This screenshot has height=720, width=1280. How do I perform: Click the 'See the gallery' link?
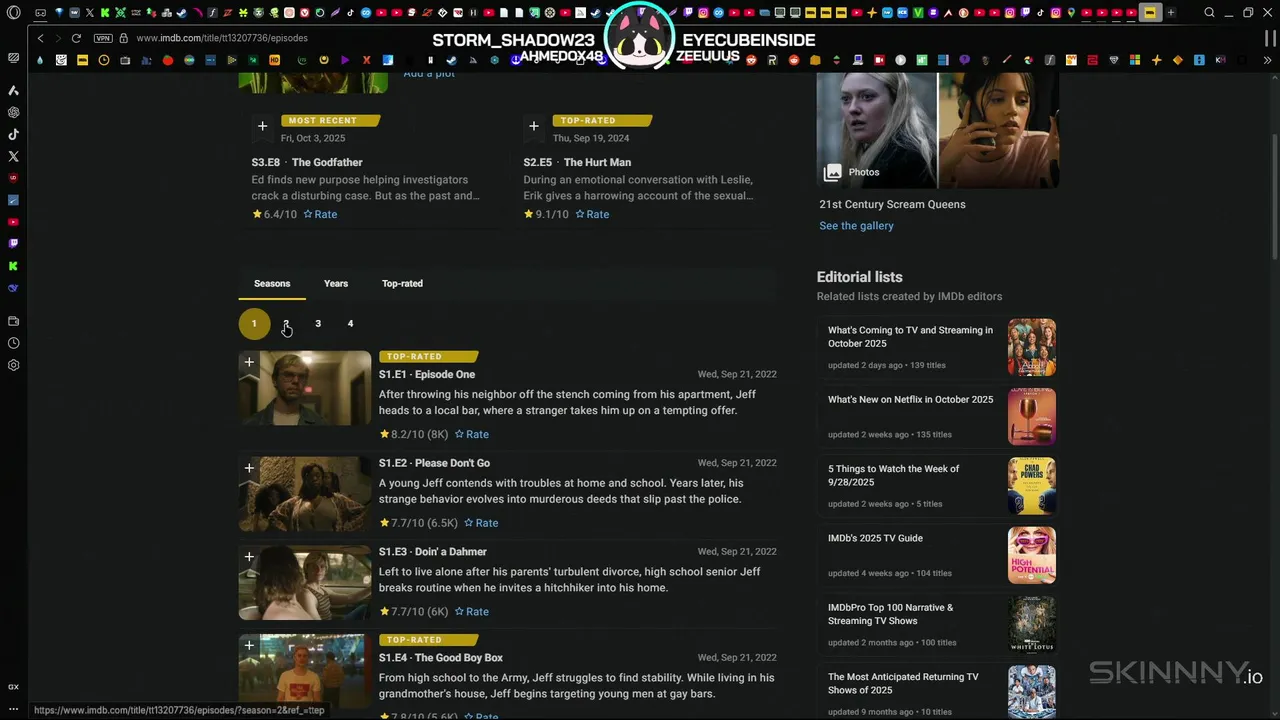(856, 226)
